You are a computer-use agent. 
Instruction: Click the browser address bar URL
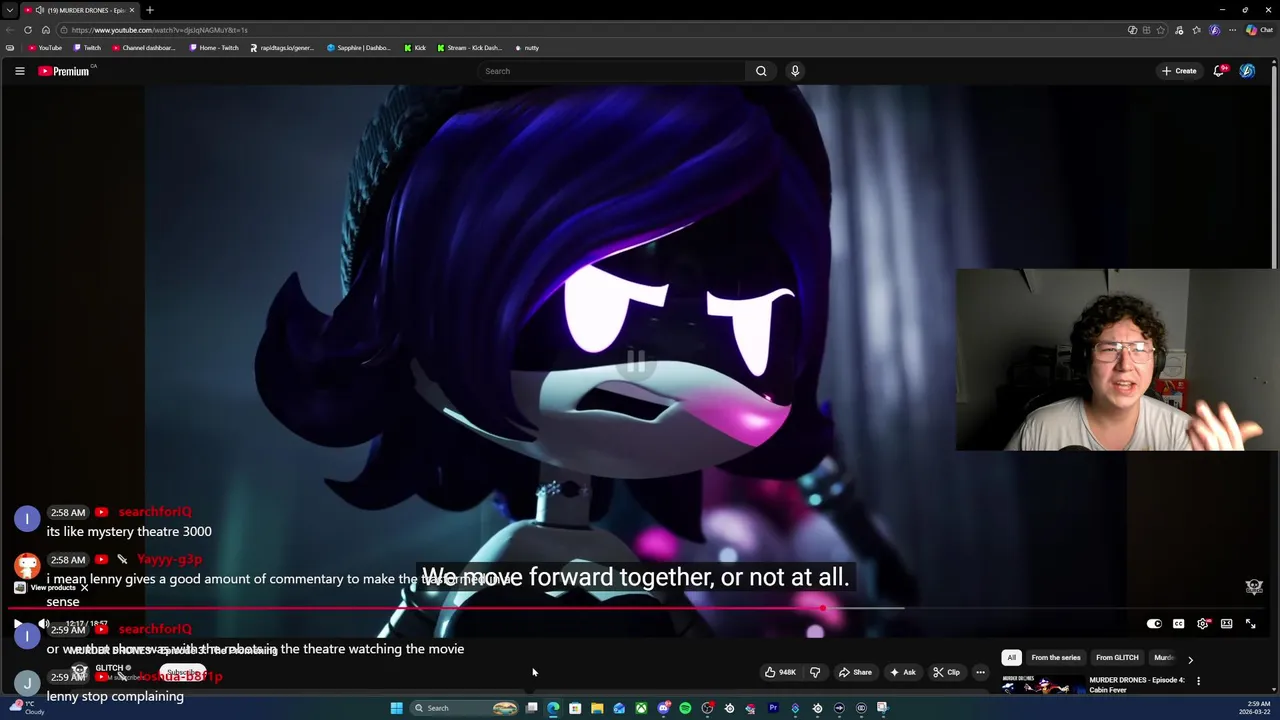[159, 30]
